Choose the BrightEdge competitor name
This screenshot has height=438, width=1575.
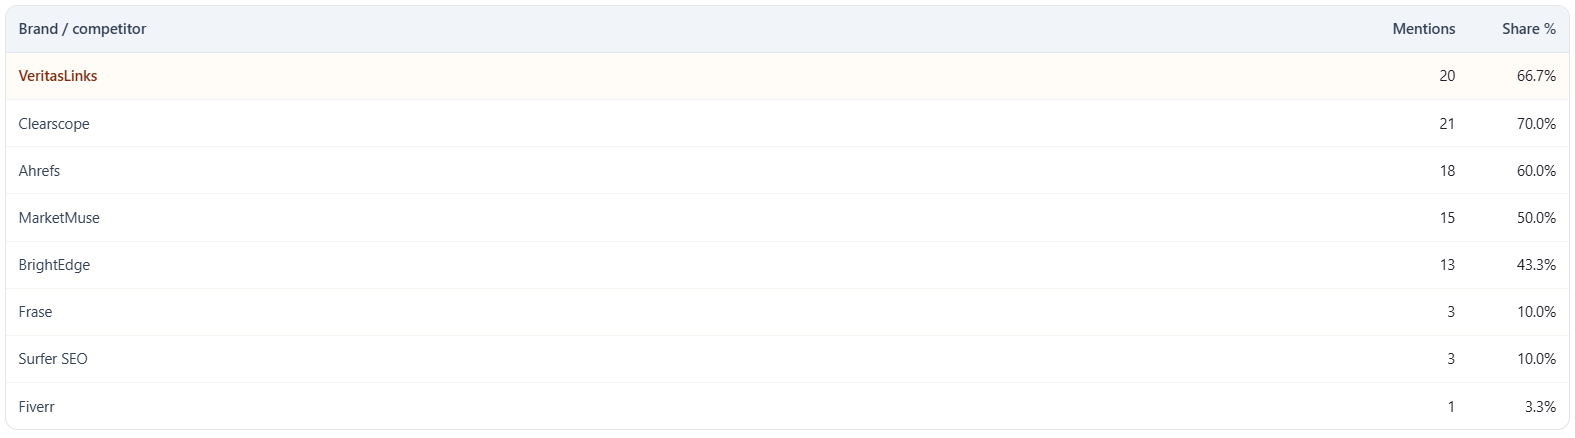click(54, 265)
